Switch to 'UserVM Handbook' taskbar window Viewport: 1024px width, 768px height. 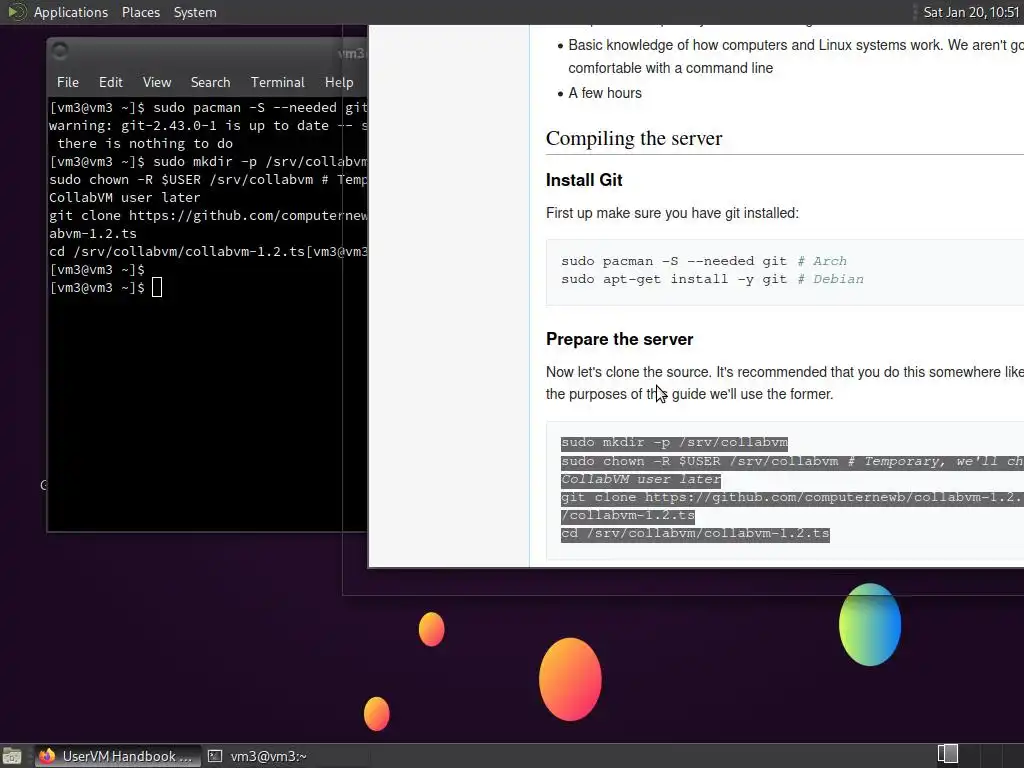(118, 756)
